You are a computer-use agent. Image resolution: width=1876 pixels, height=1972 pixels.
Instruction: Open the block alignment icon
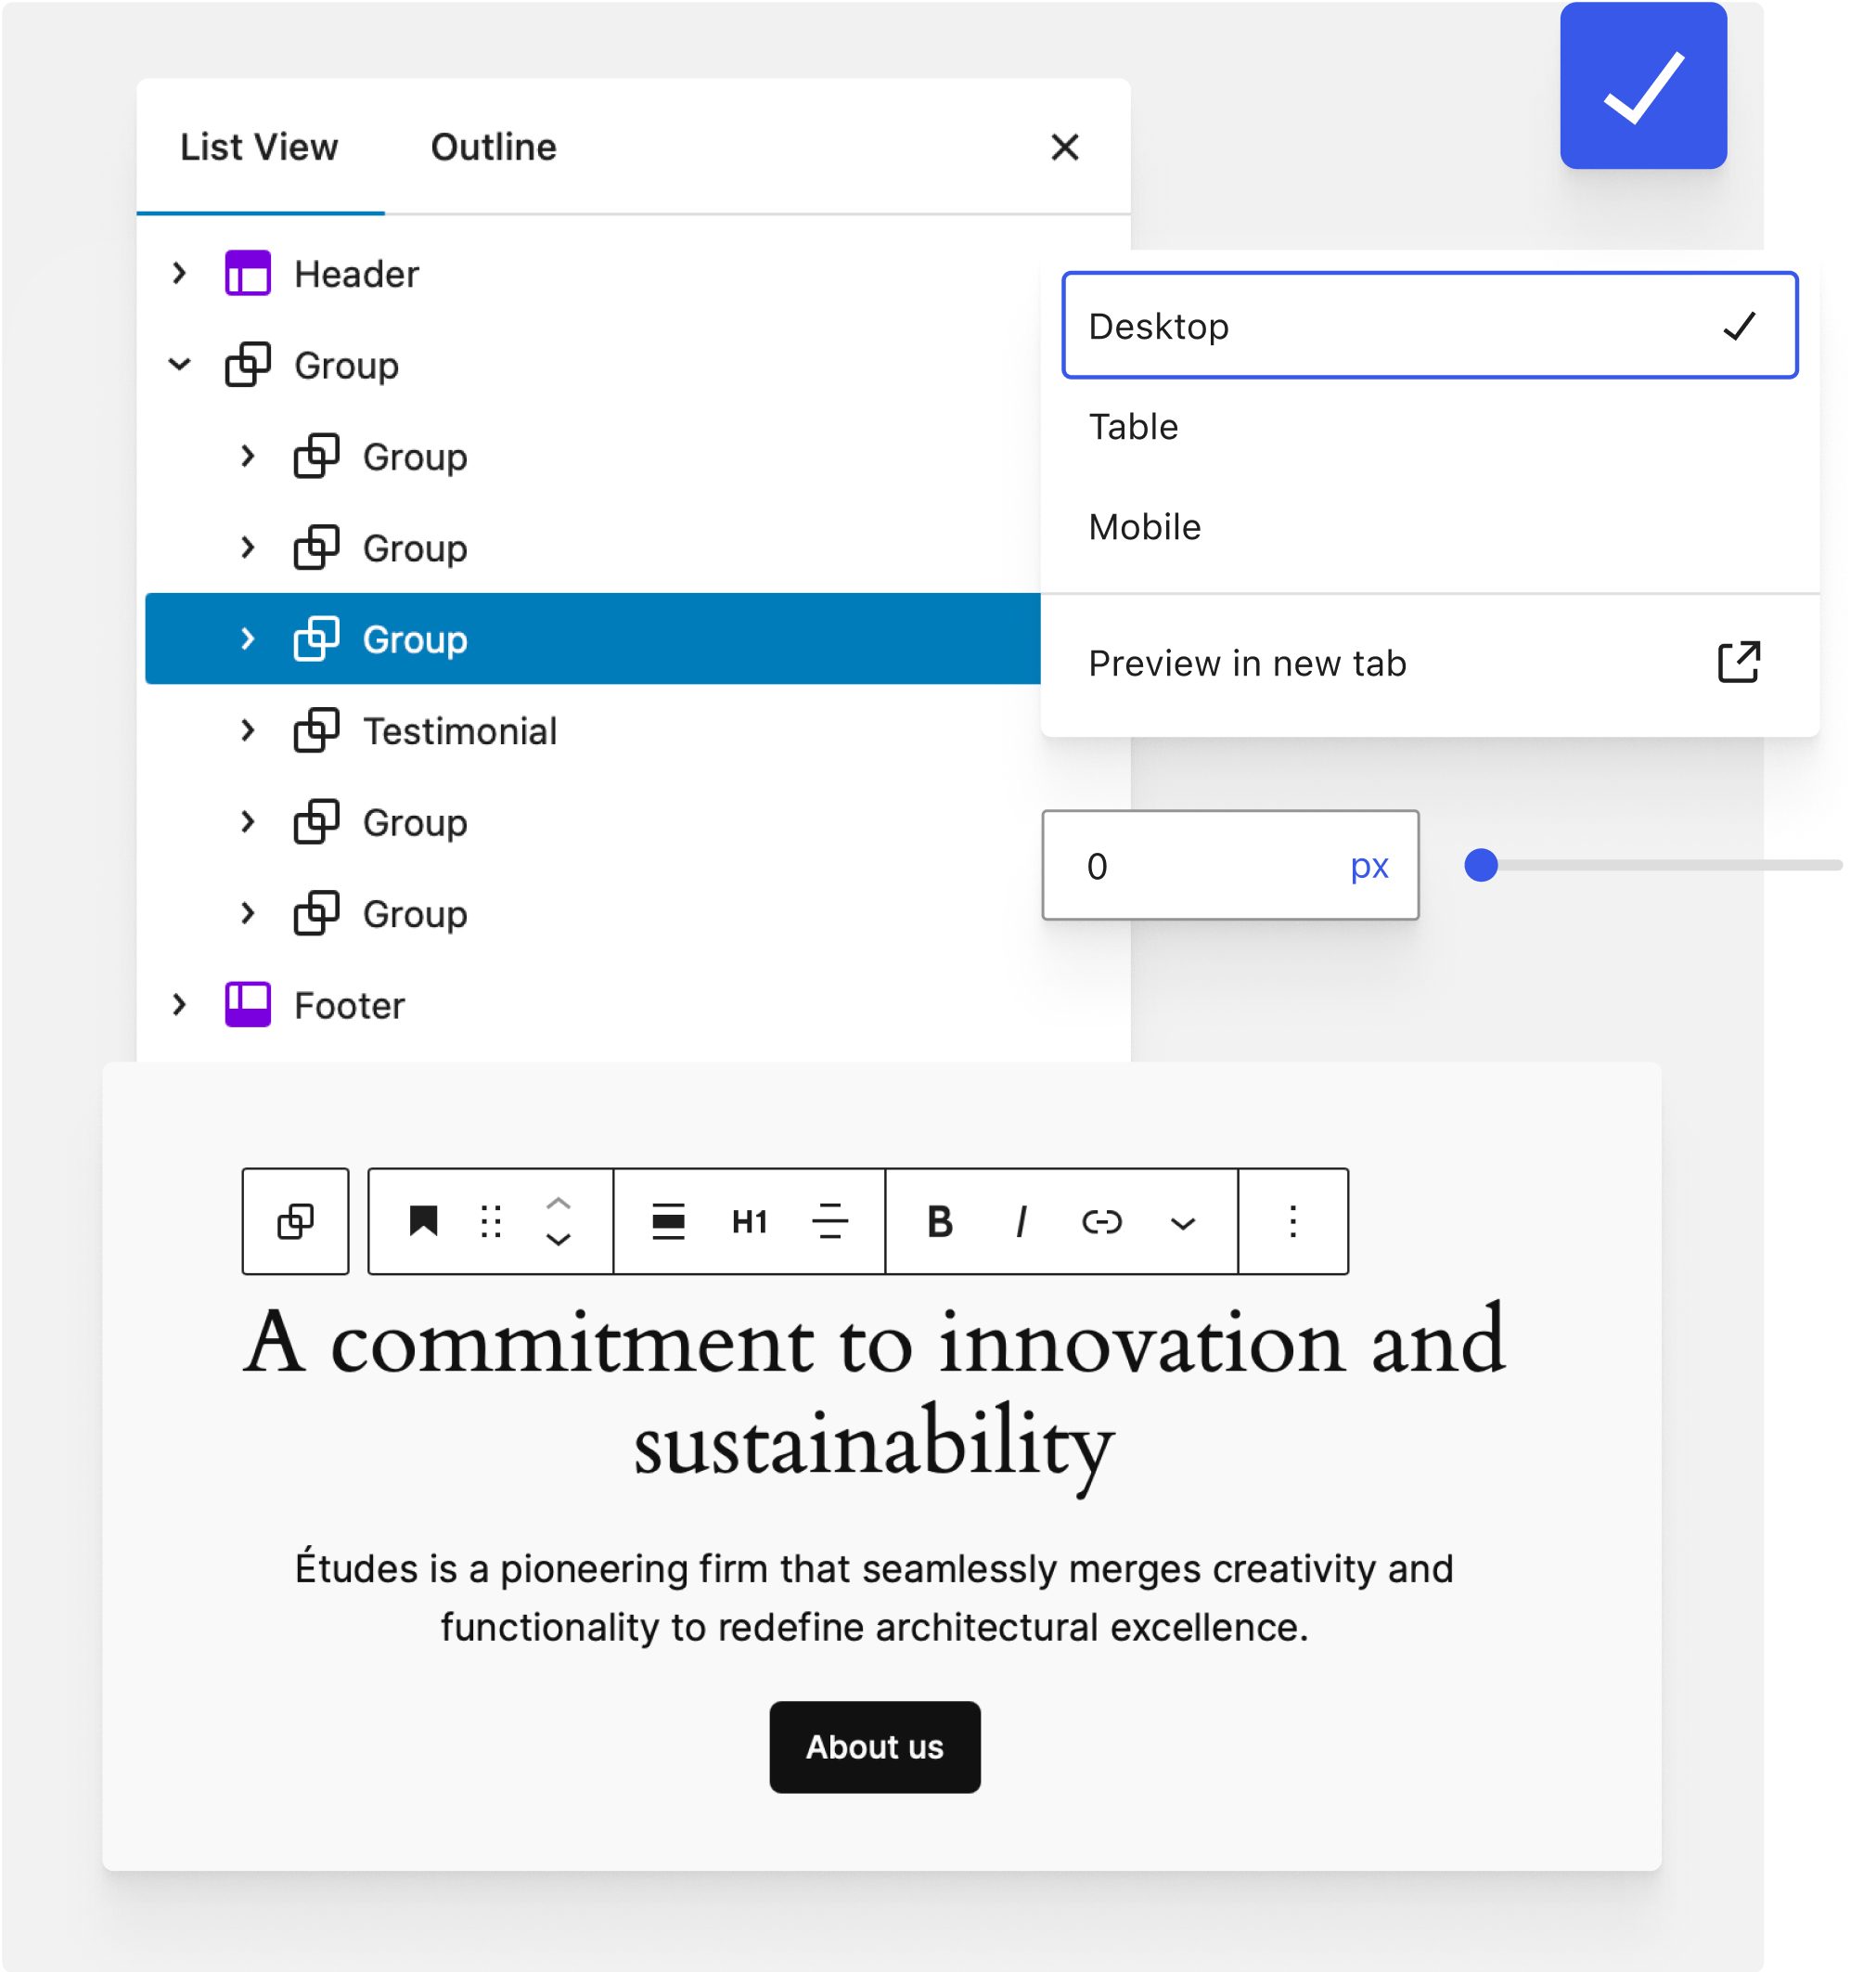tap(668, 1221)
